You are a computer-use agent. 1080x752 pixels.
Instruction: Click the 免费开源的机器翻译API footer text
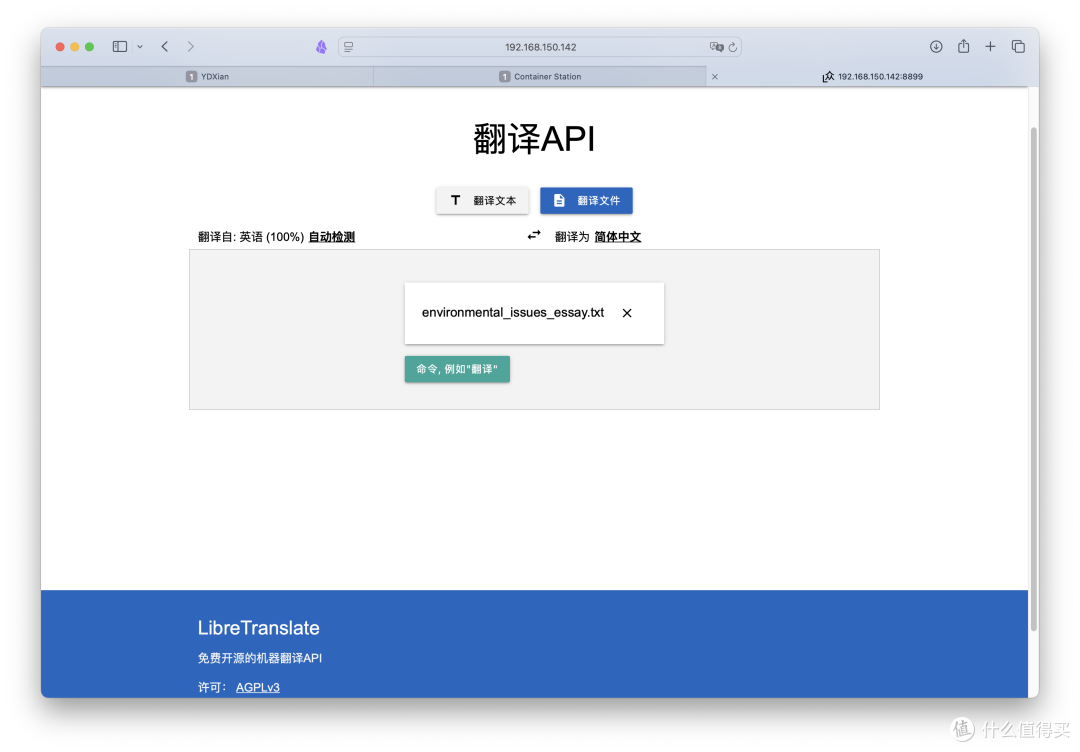coord(260,658)
